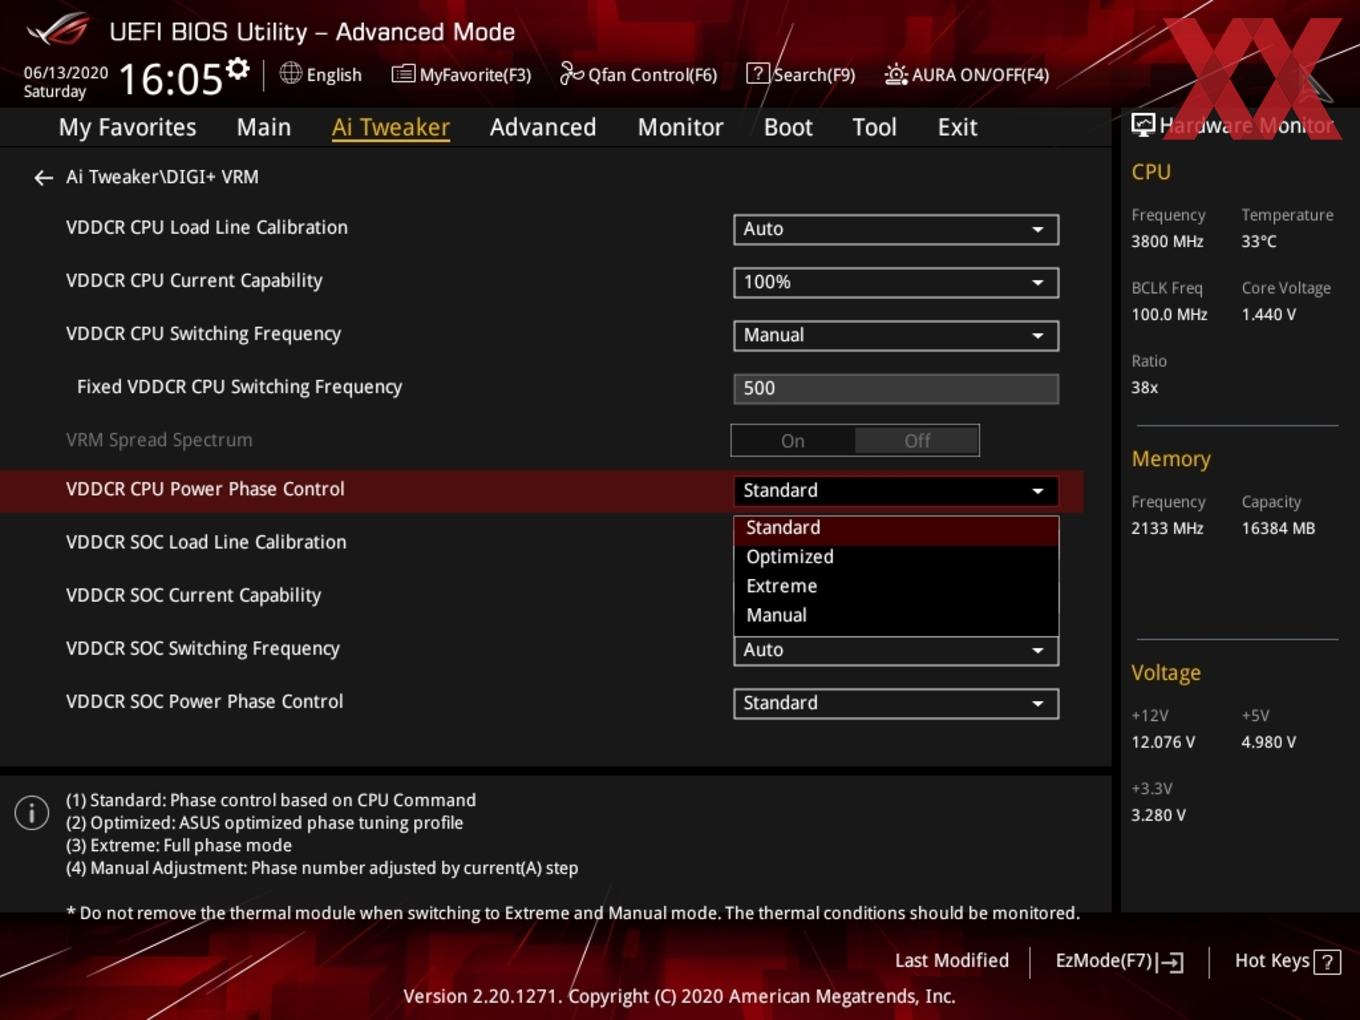Set VRM Spread Spectrum to On
1360x1020 pixels.
(793, 441)
